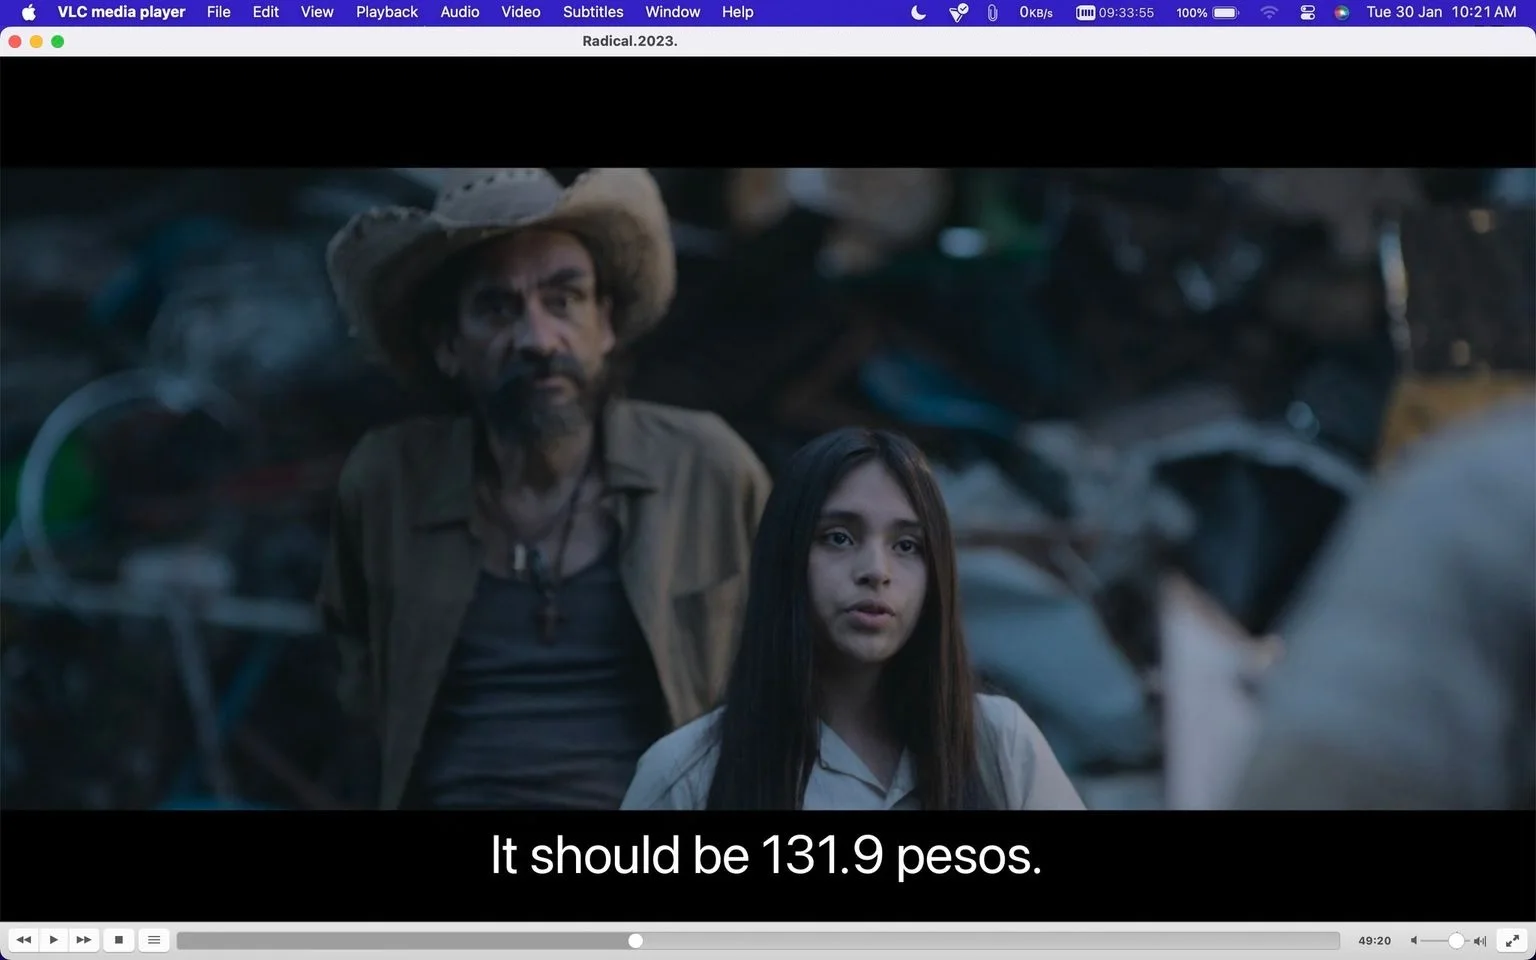Open the View menu
This screenshot has height=960, width=1536.
click(x=317, y=12)
